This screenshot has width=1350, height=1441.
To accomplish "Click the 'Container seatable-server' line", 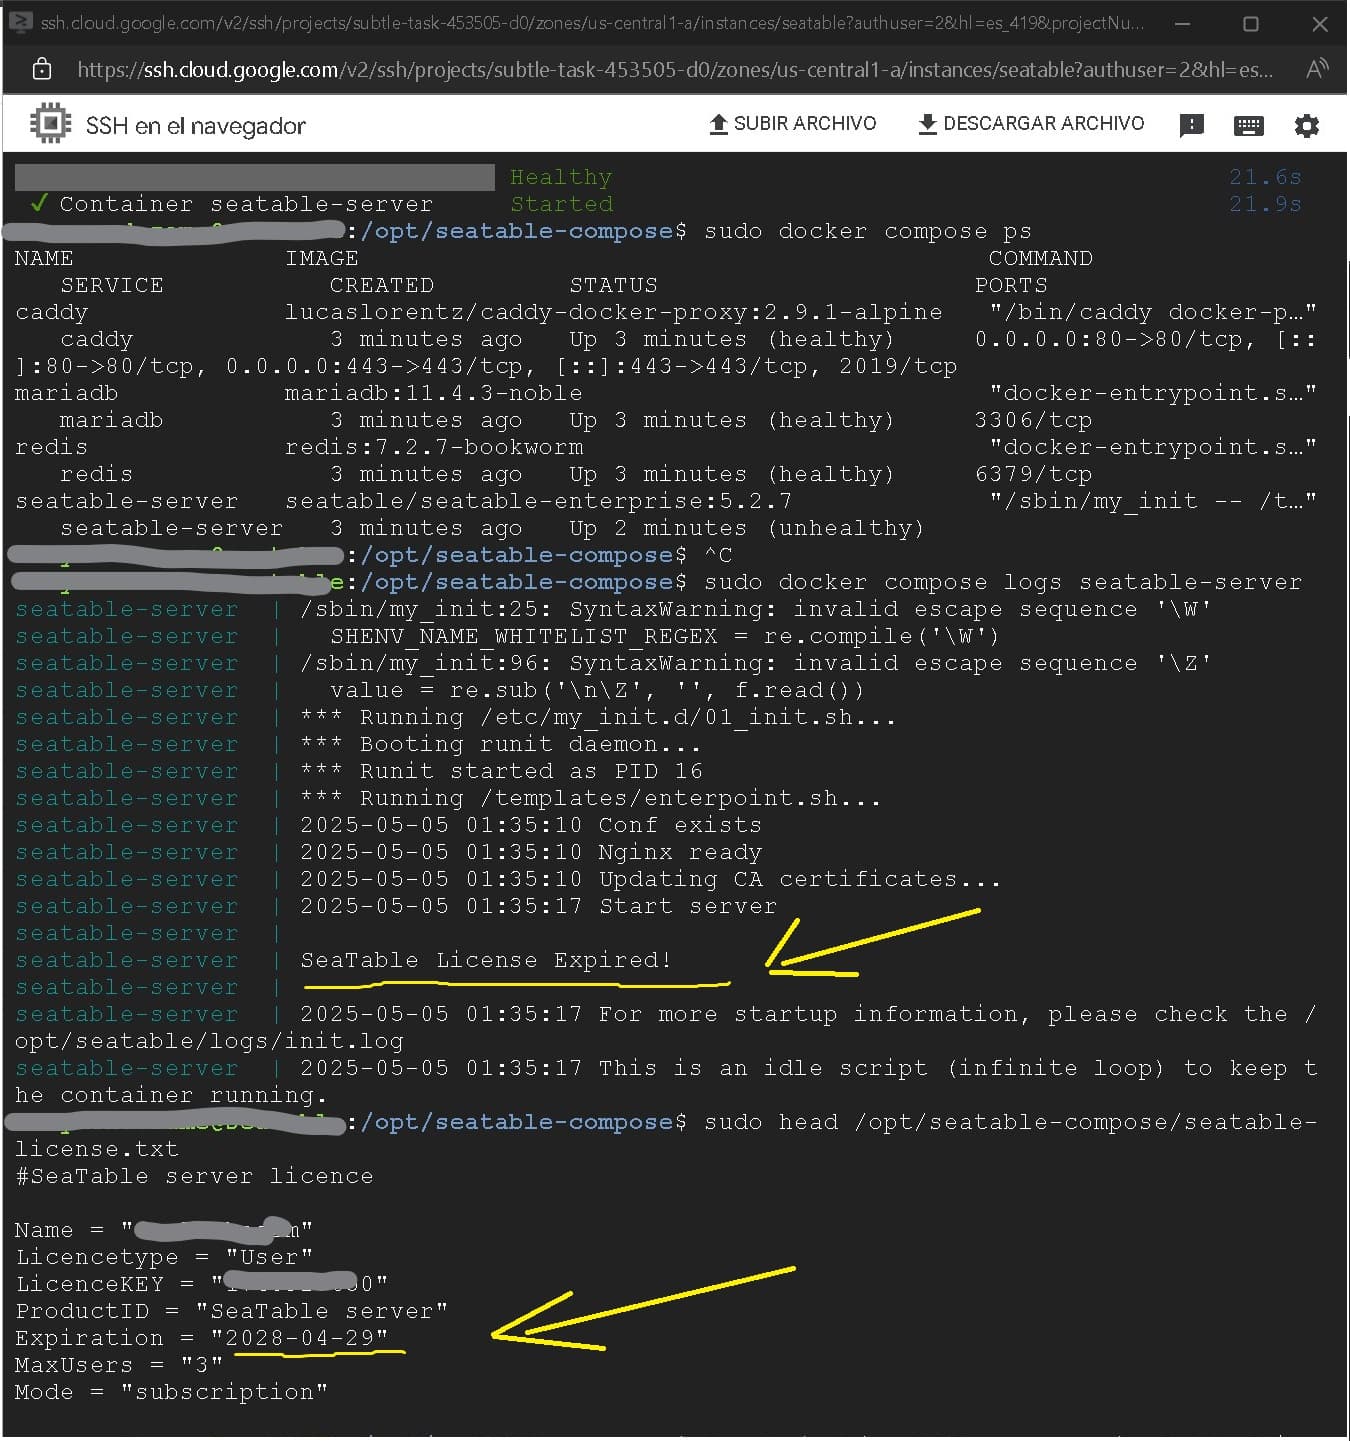I will point(246,204).
